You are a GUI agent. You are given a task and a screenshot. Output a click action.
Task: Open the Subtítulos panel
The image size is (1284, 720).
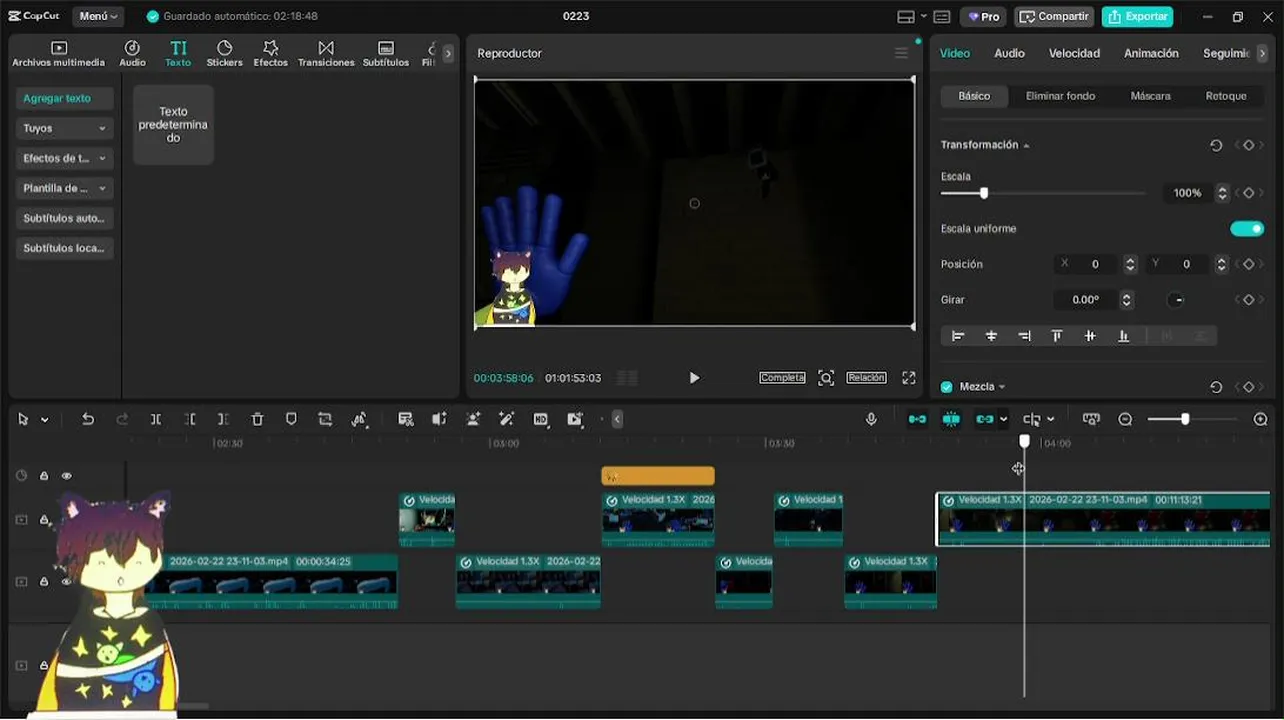[386, 54]
